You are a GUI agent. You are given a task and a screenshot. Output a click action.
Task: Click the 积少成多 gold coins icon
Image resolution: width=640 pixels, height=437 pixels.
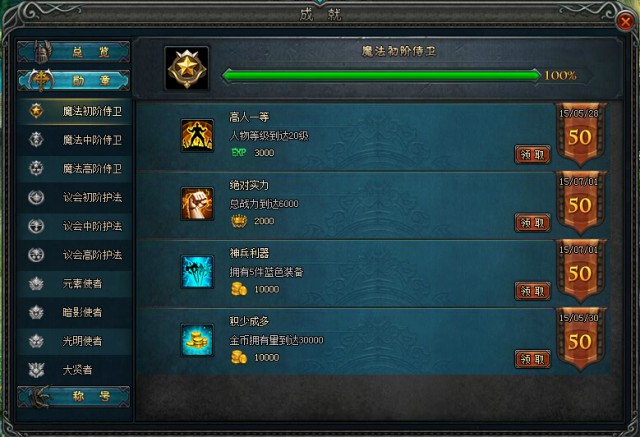197,340
